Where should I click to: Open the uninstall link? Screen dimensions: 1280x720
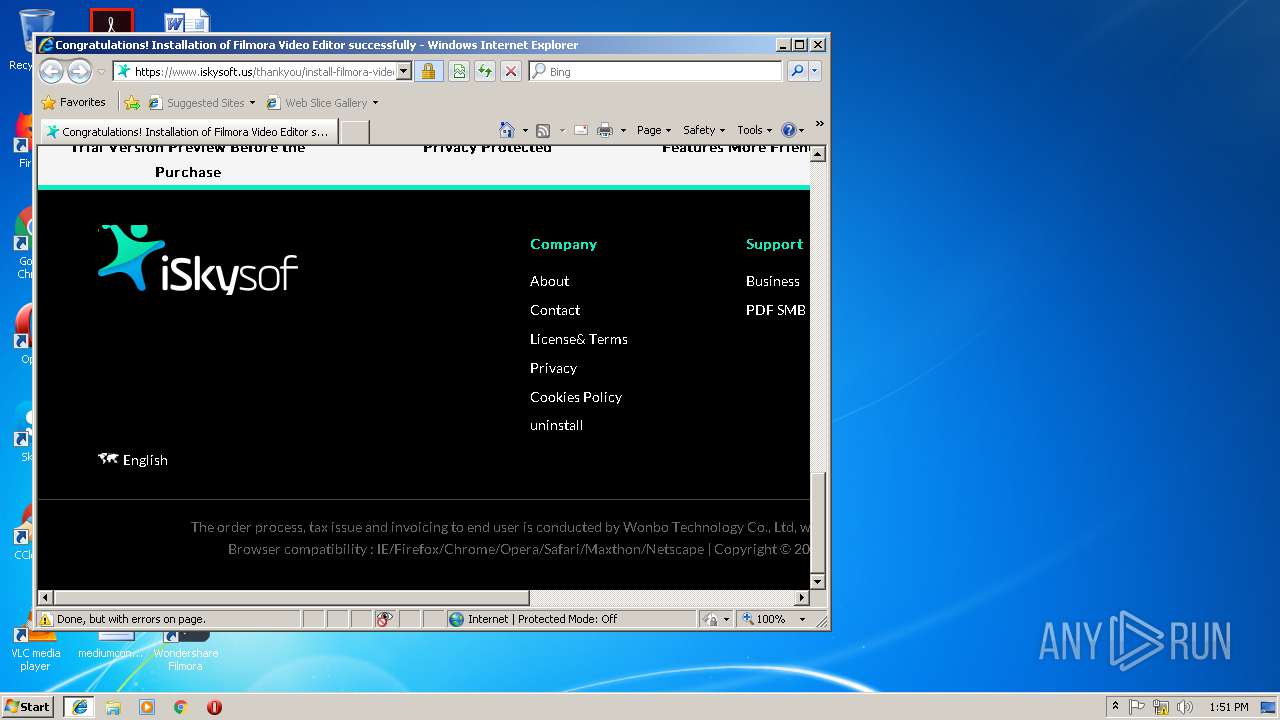556,425
